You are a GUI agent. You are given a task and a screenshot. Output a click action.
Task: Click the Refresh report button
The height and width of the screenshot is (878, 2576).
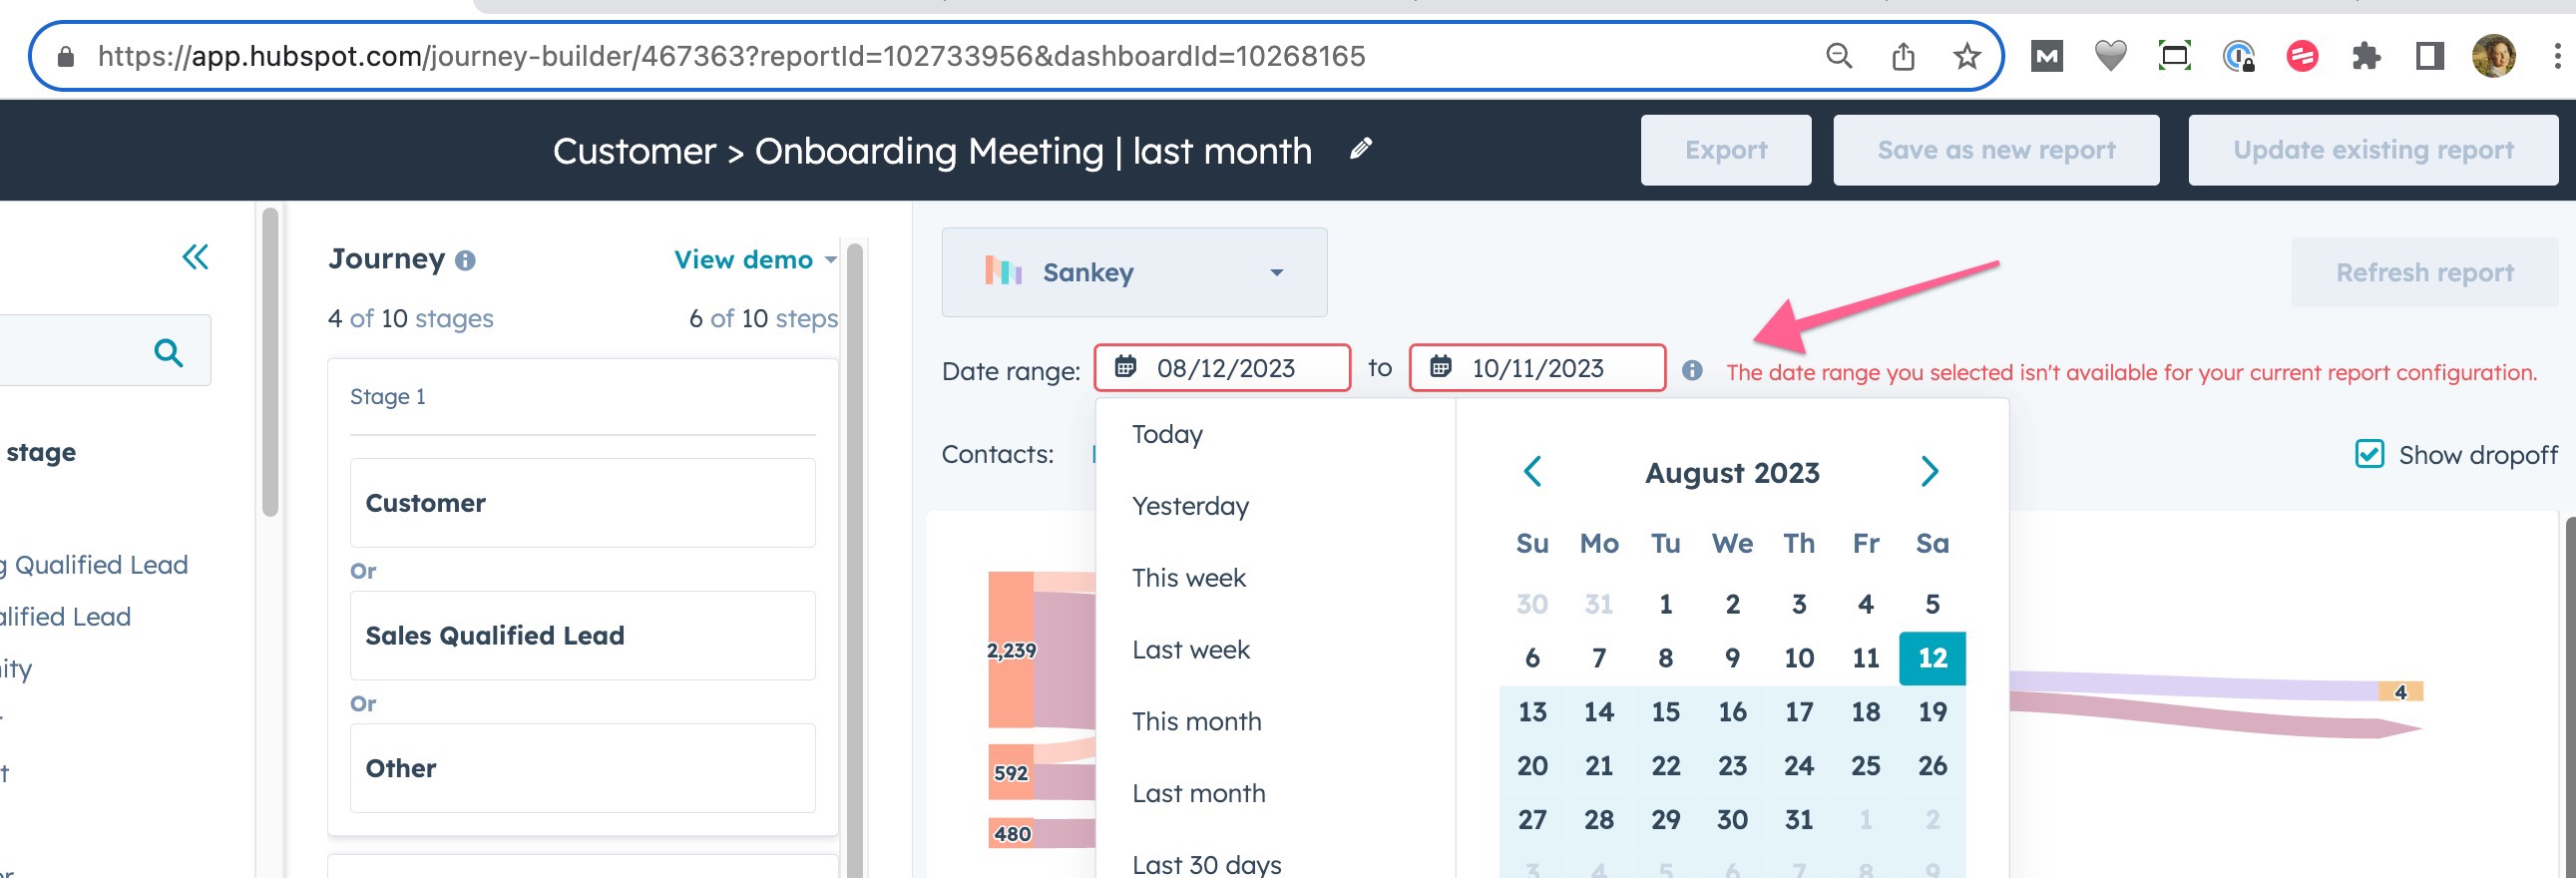(2424, 272)
